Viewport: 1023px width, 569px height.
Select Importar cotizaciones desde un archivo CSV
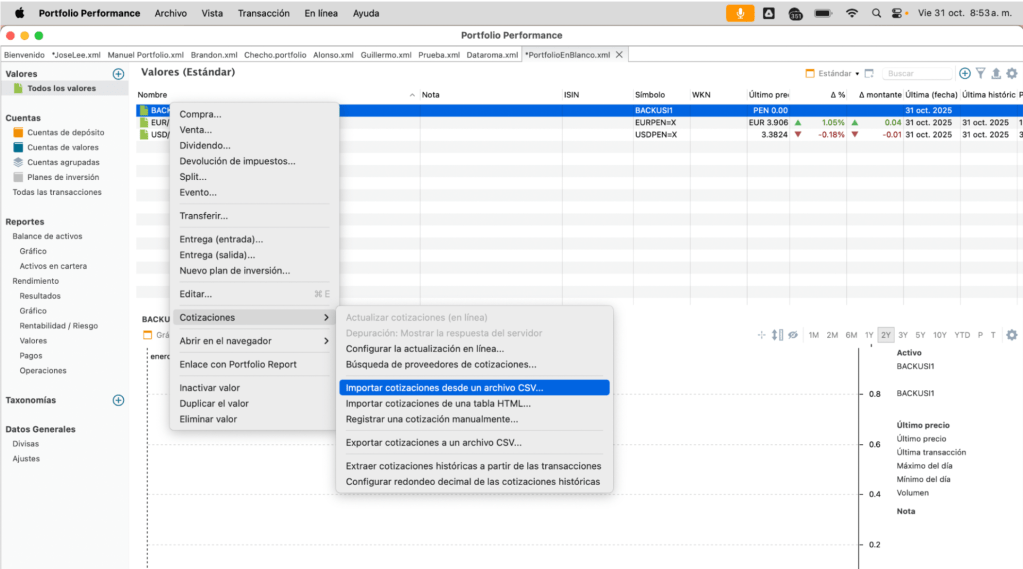[x=444, y=387]
